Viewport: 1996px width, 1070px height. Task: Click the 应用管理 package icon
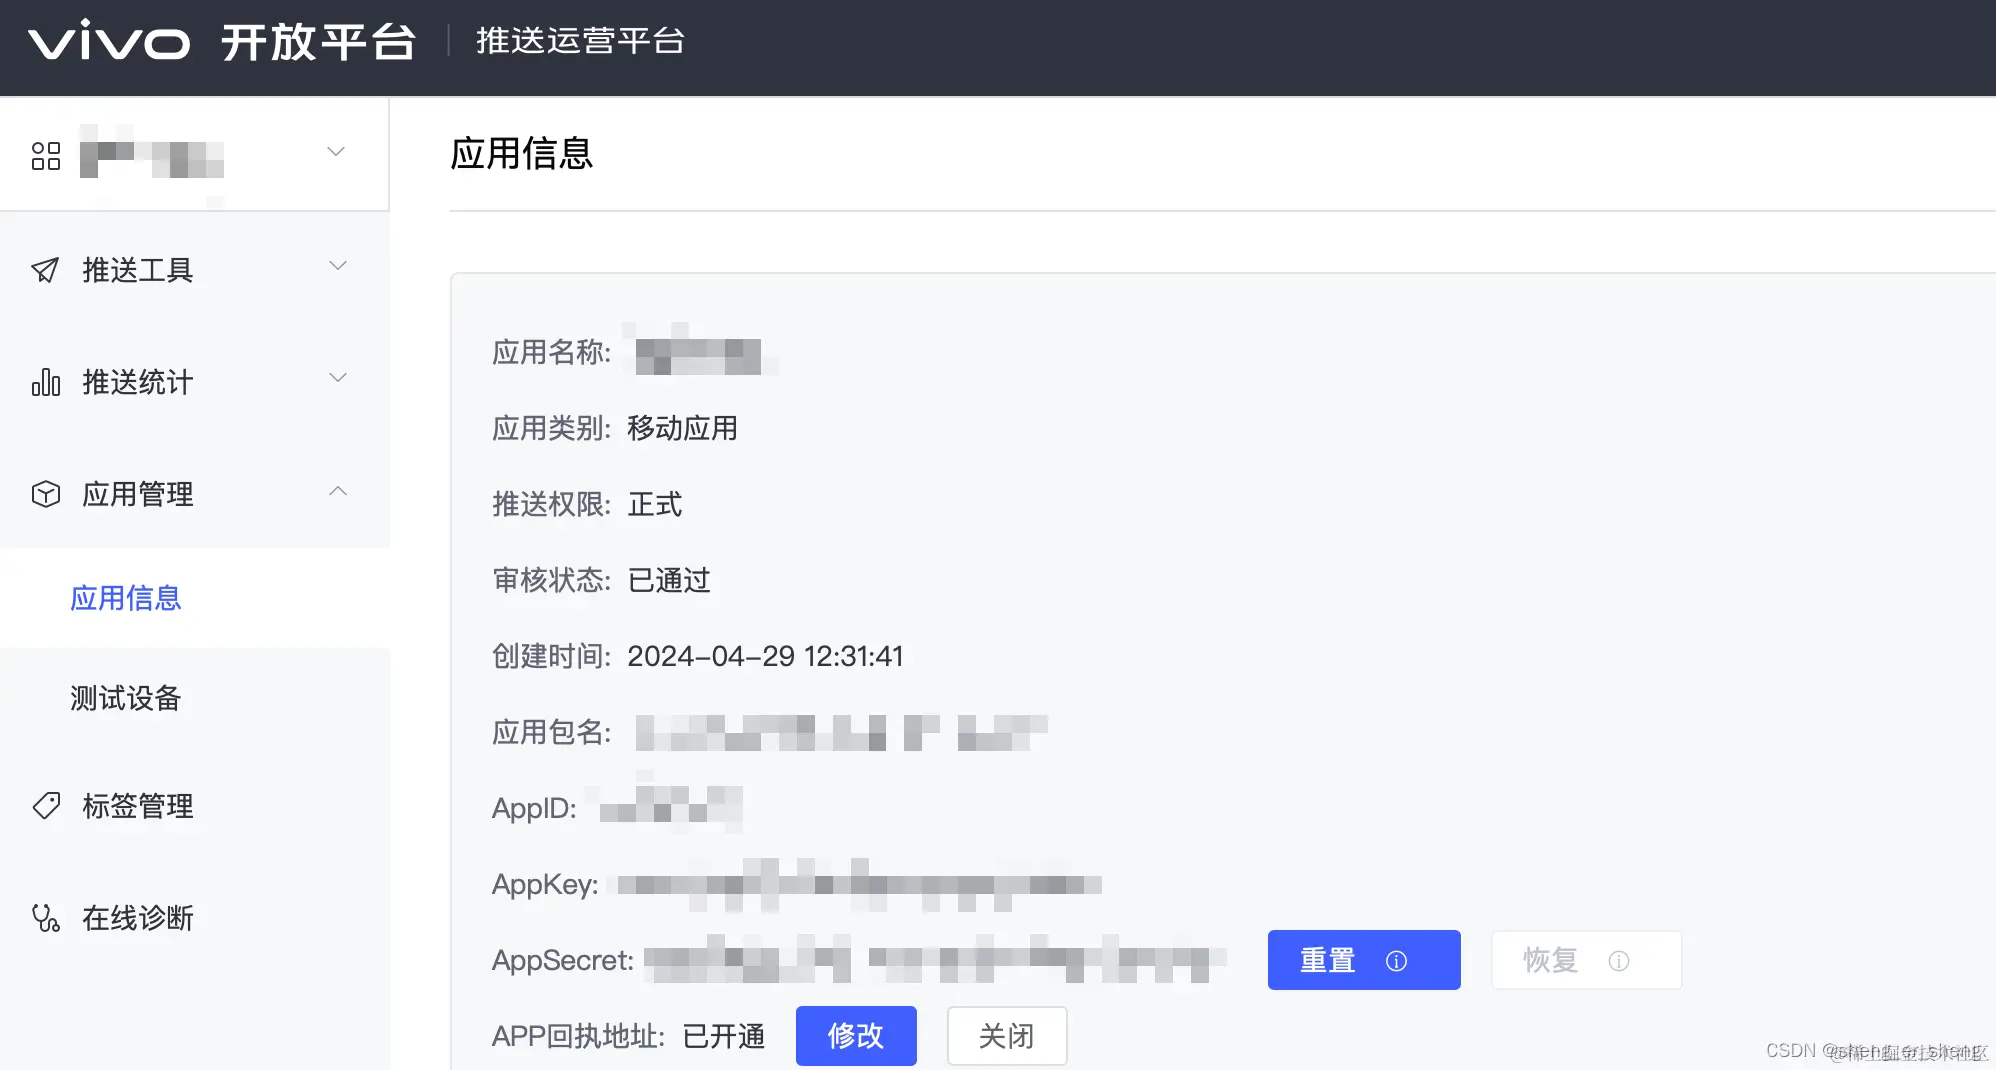44,493
